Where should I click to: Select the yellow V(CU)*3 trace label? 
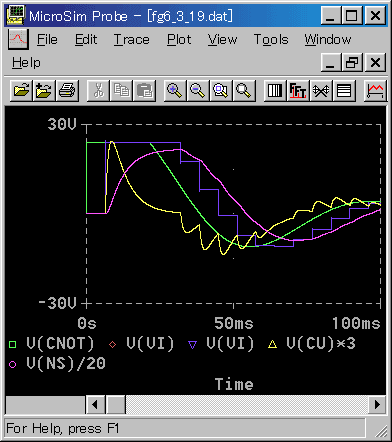(321, 344)
